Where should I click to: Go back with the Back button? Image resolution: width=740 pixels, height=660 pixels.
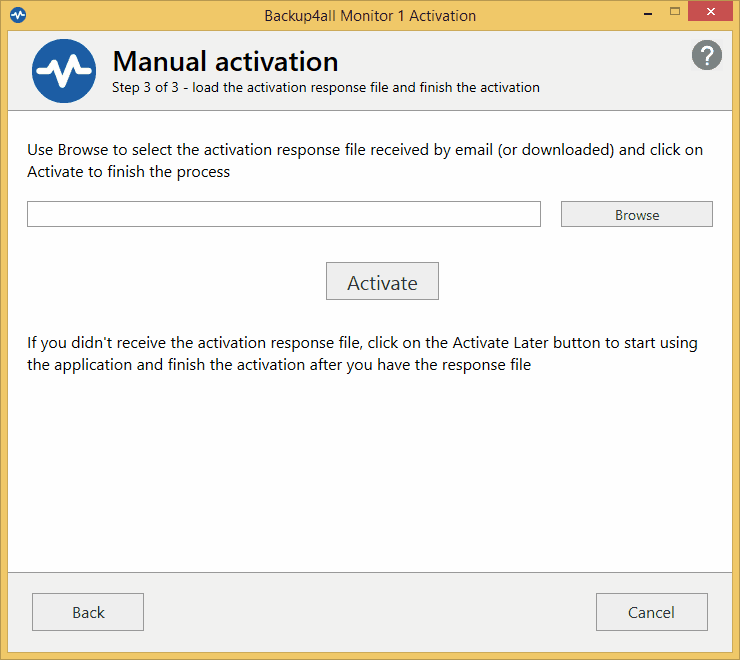pos(88,612)
